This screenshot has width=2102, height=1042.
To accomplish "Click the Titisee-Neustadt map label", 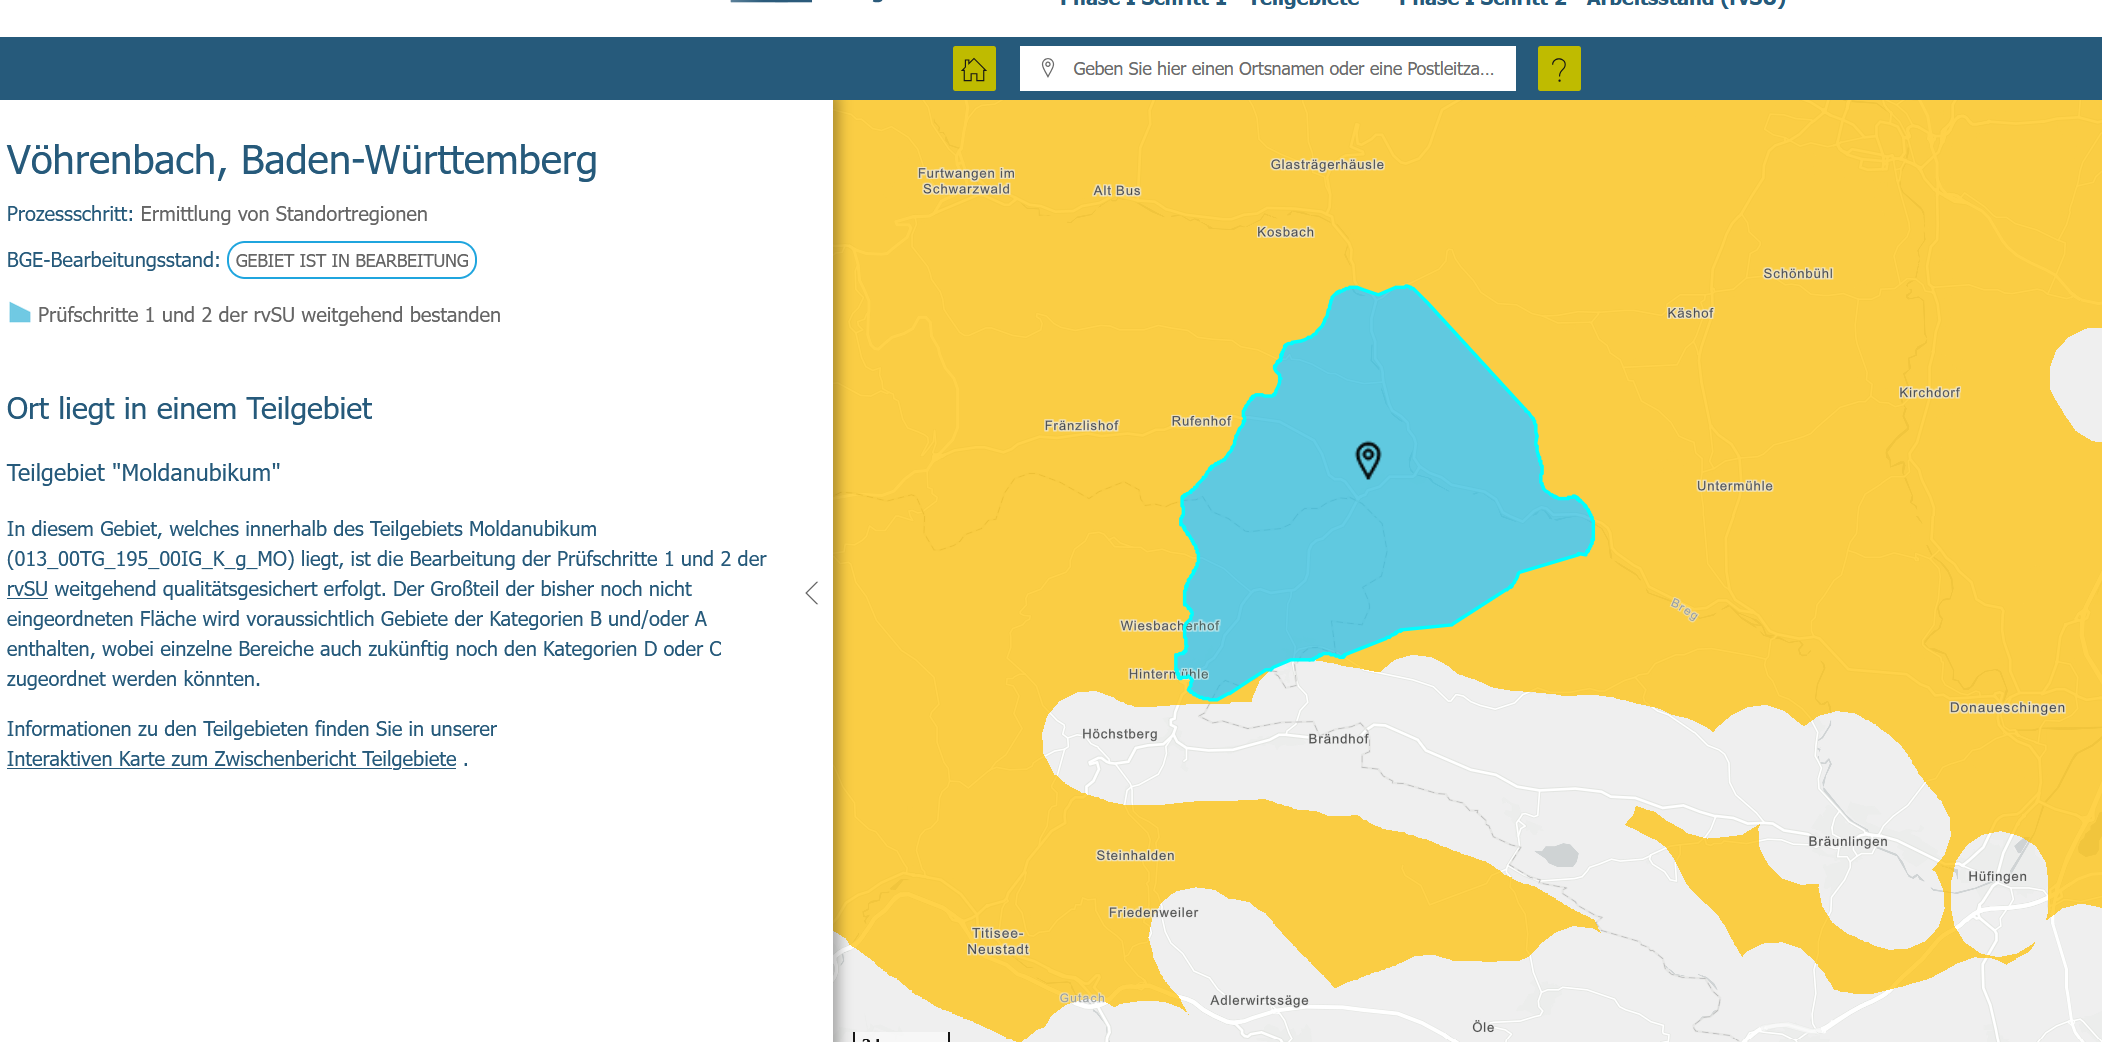I will tap(998, 941).
